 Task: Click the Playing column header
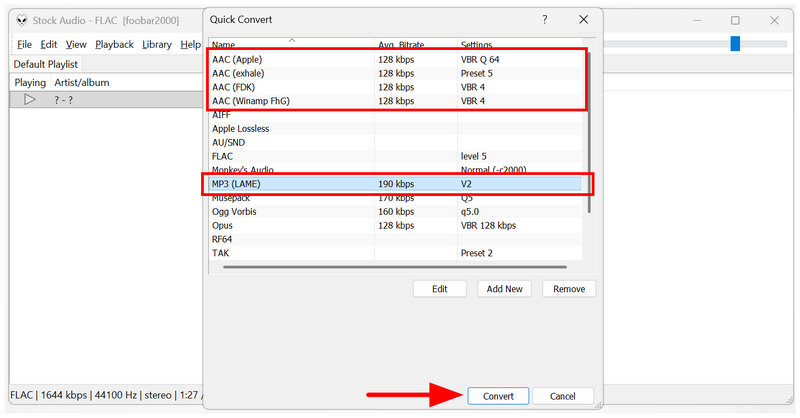point(30,82)
